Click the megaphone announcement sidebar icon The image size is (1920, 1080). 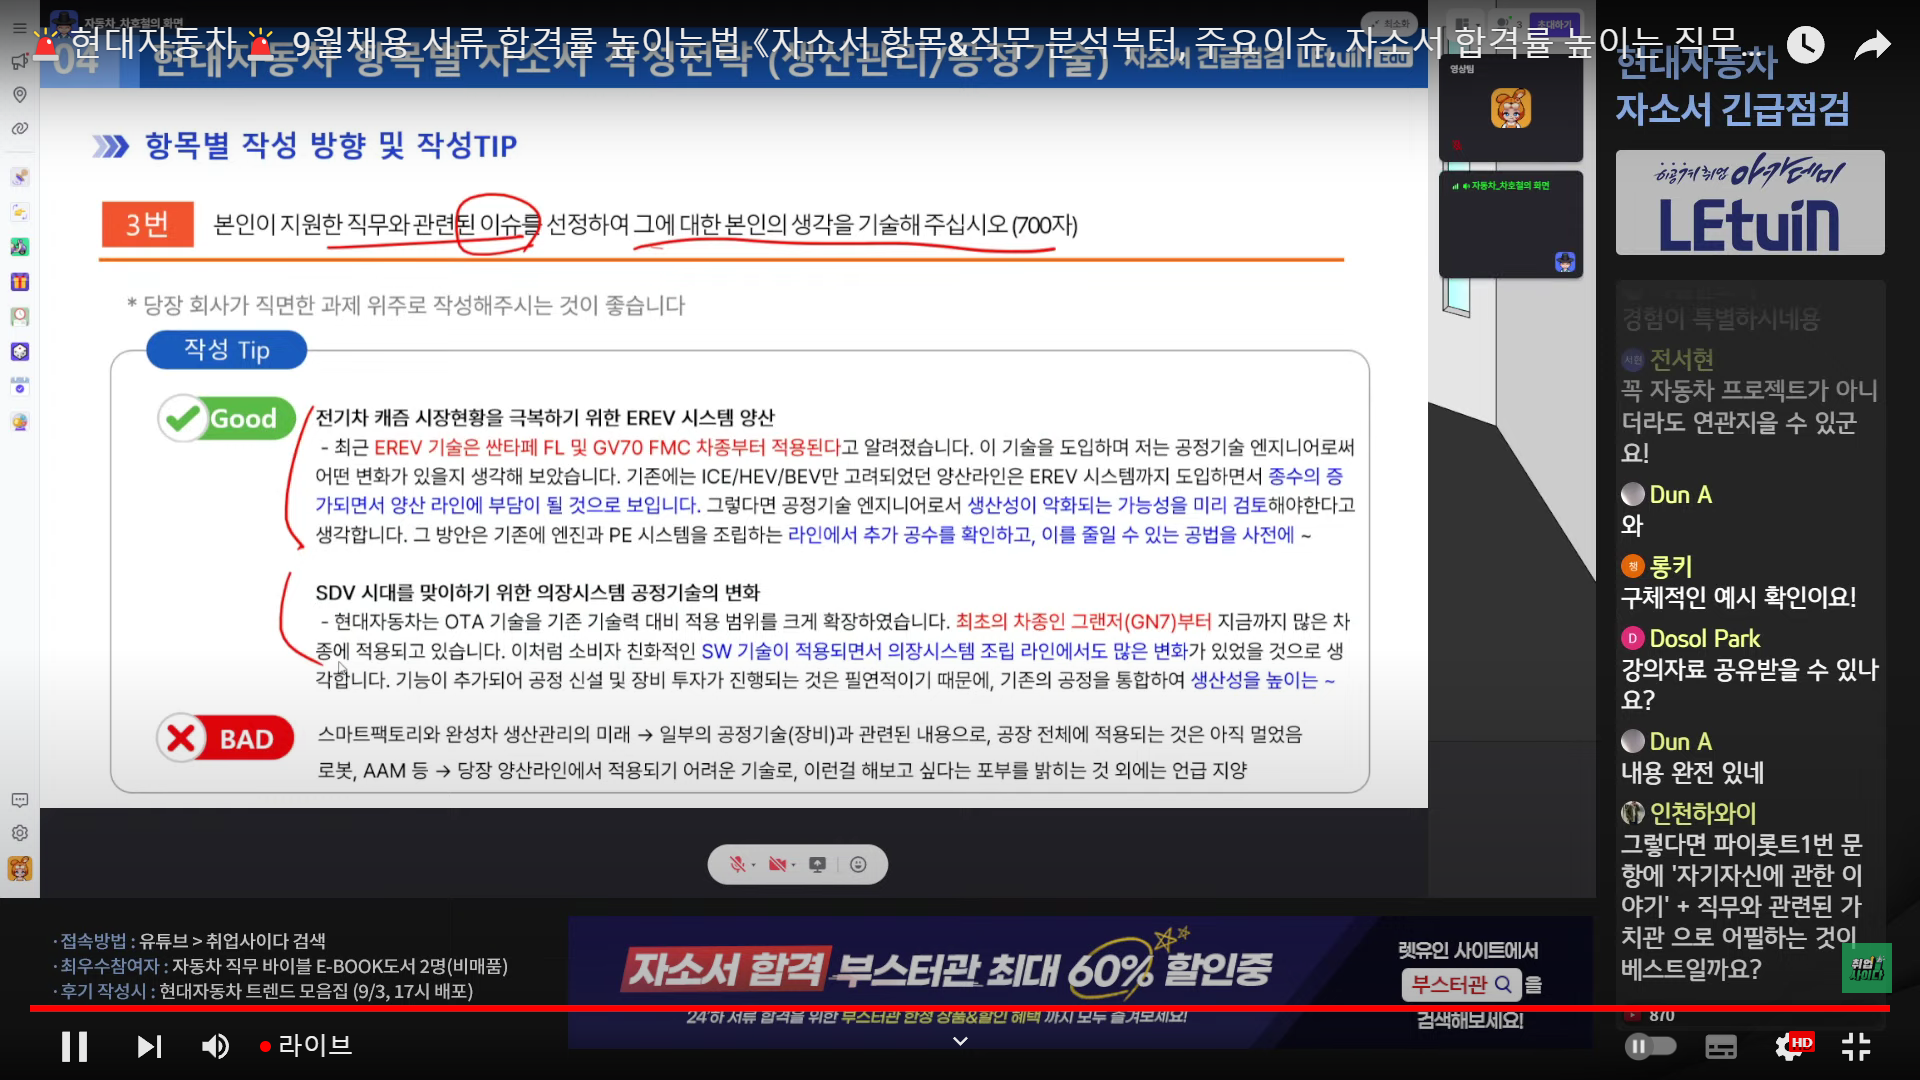[19, 62]
